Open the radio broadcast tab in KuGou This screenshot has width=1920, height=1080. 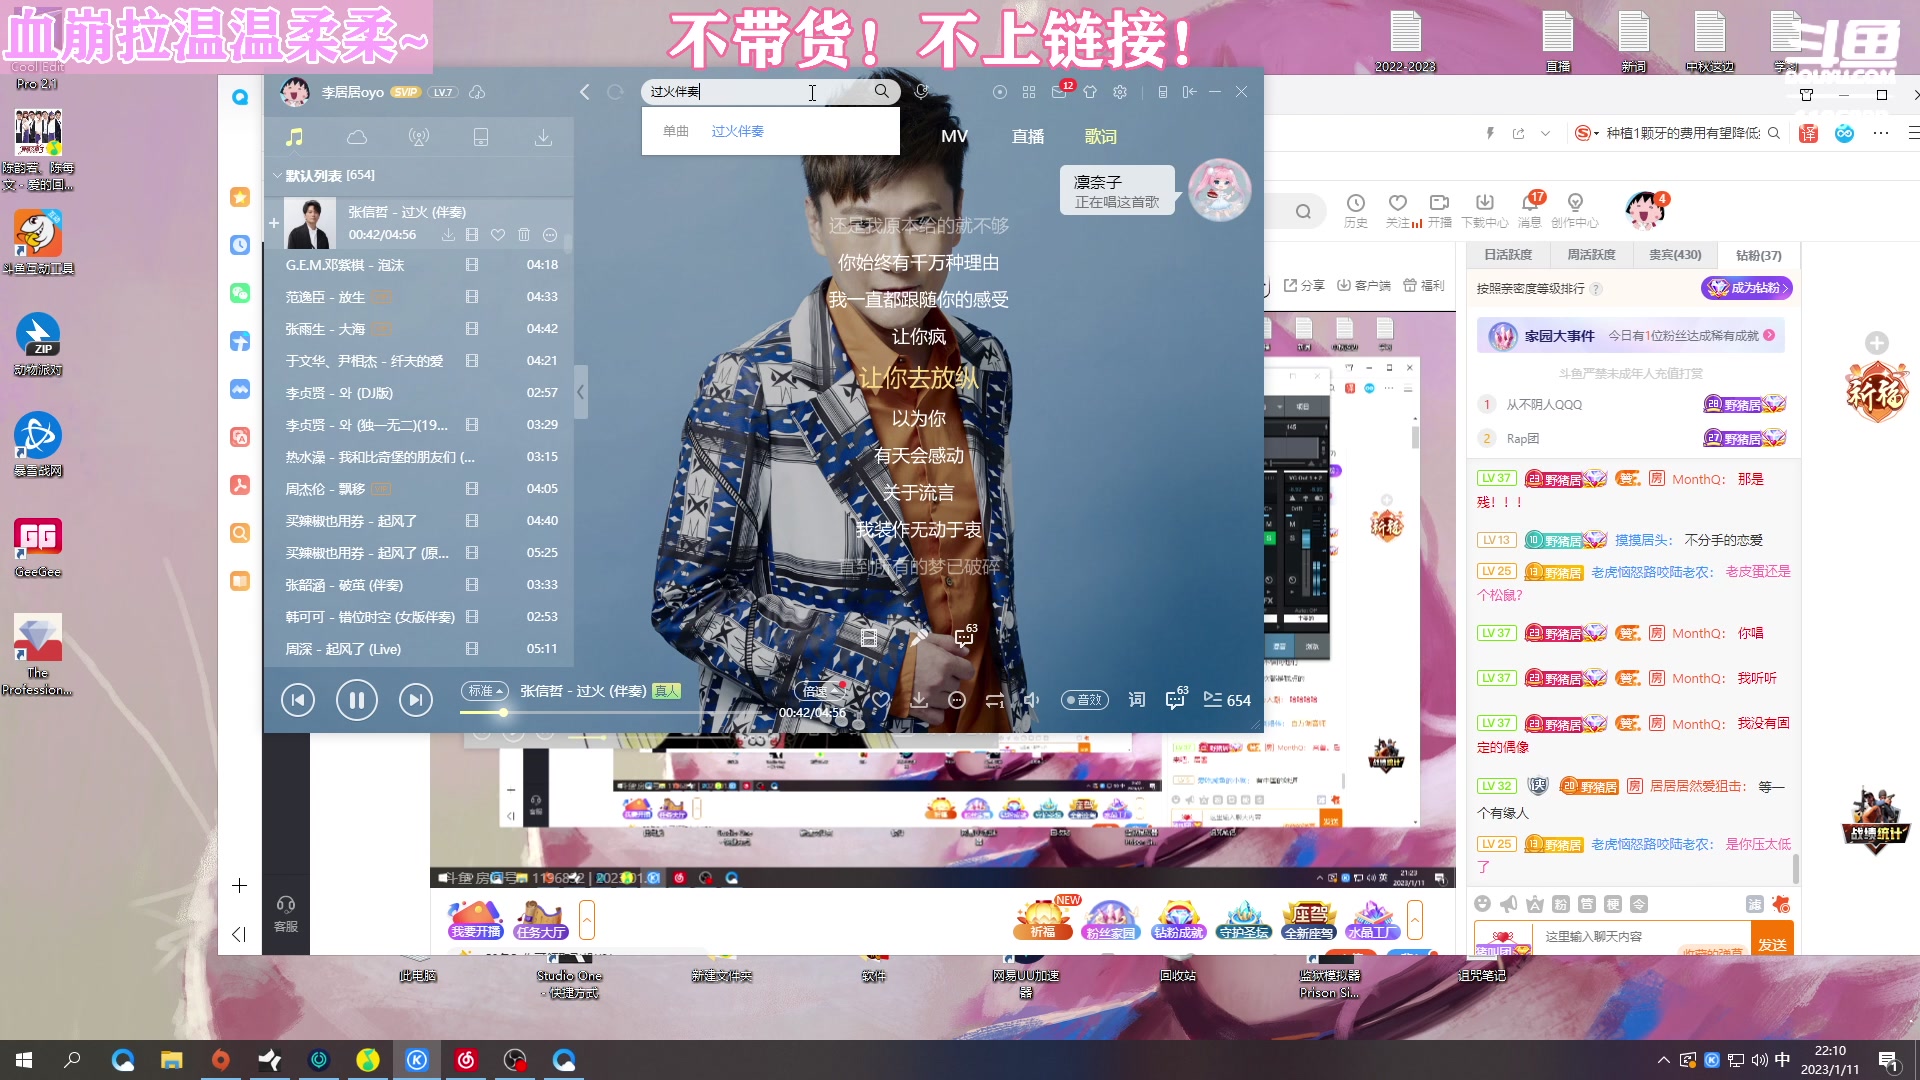coord(419,137)
